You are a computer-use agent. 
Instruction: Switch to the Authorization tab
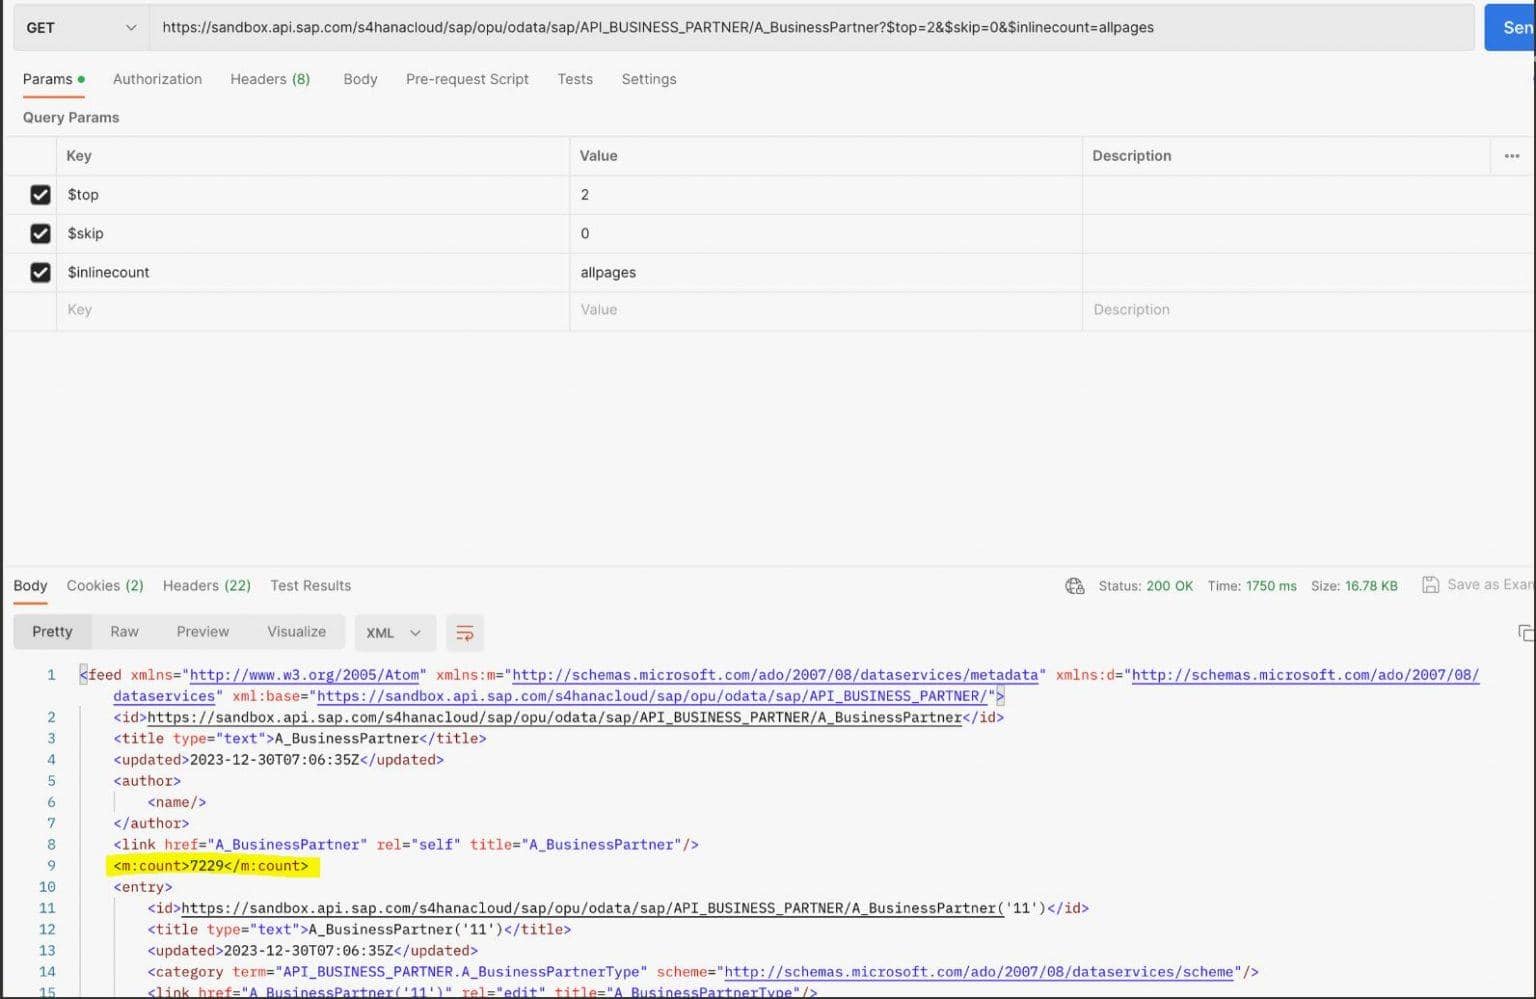click(x=157, y=79)
